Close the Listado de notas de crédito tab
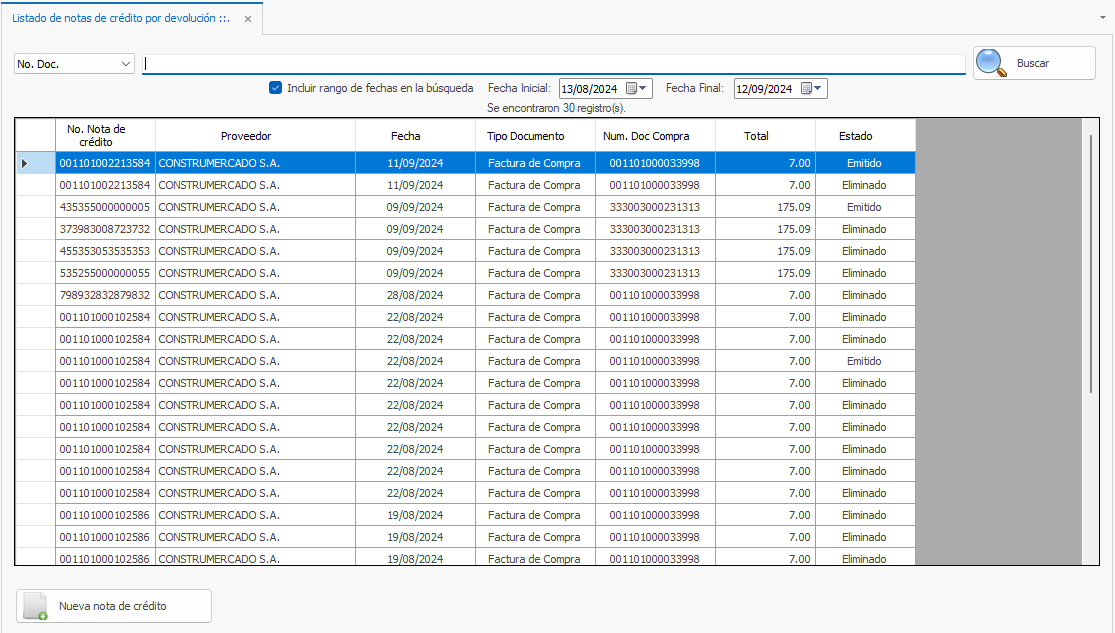1115x633 pixels. click(247, 19)
